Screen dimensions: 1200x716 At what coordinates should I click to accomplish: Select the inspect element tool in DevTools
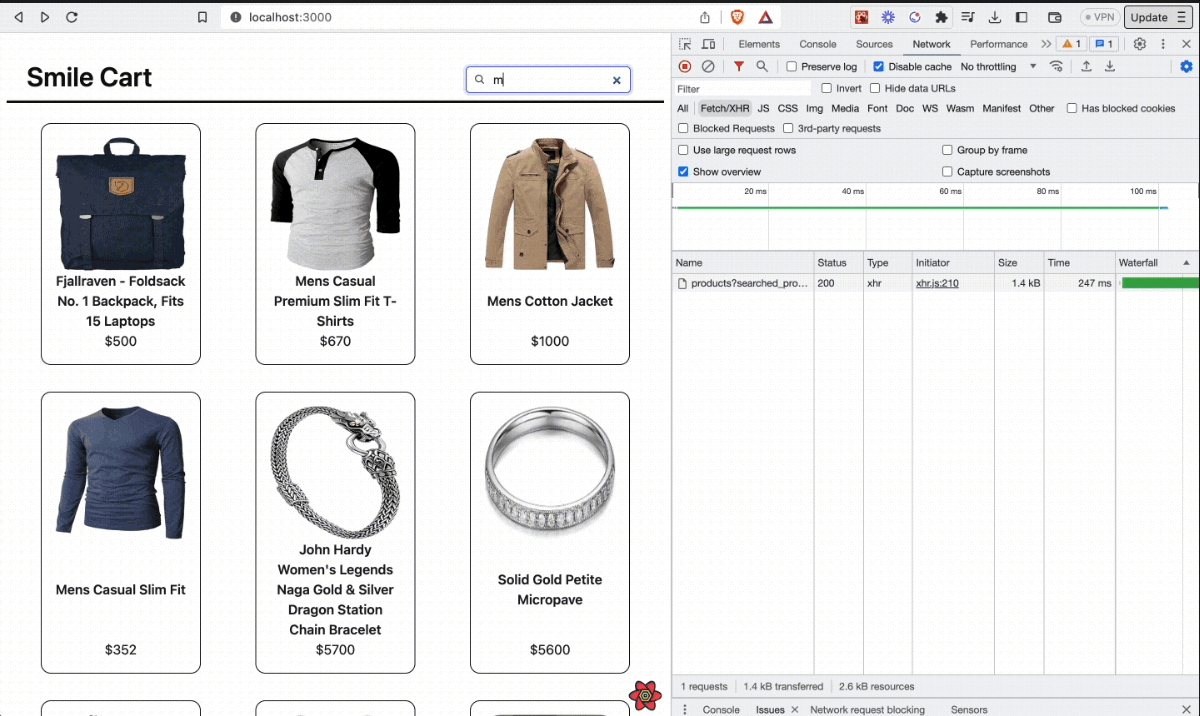click(684, 44)
